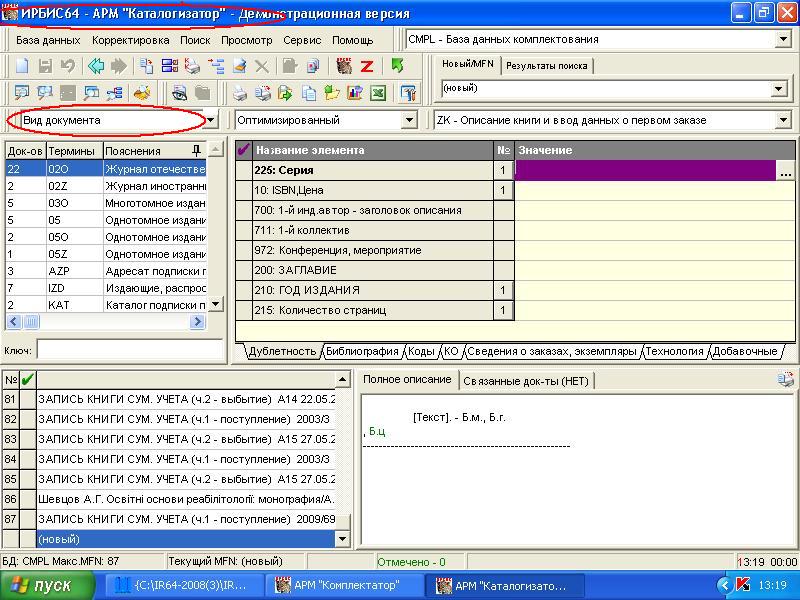Image resolution: width=800 pixels, height=600 pixels.
Task: Switch to the Сведения о заказах, экземпляры tab
Action: 552,351
